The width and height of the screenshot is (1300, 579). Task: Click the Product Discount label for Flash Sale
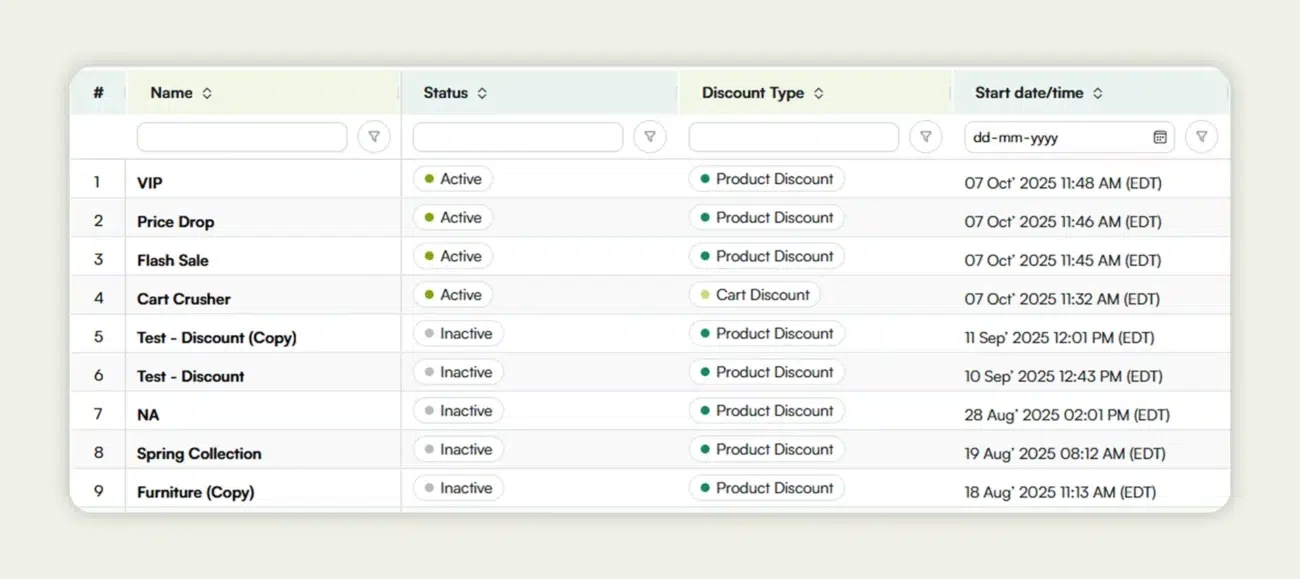[x=766, y=256]
